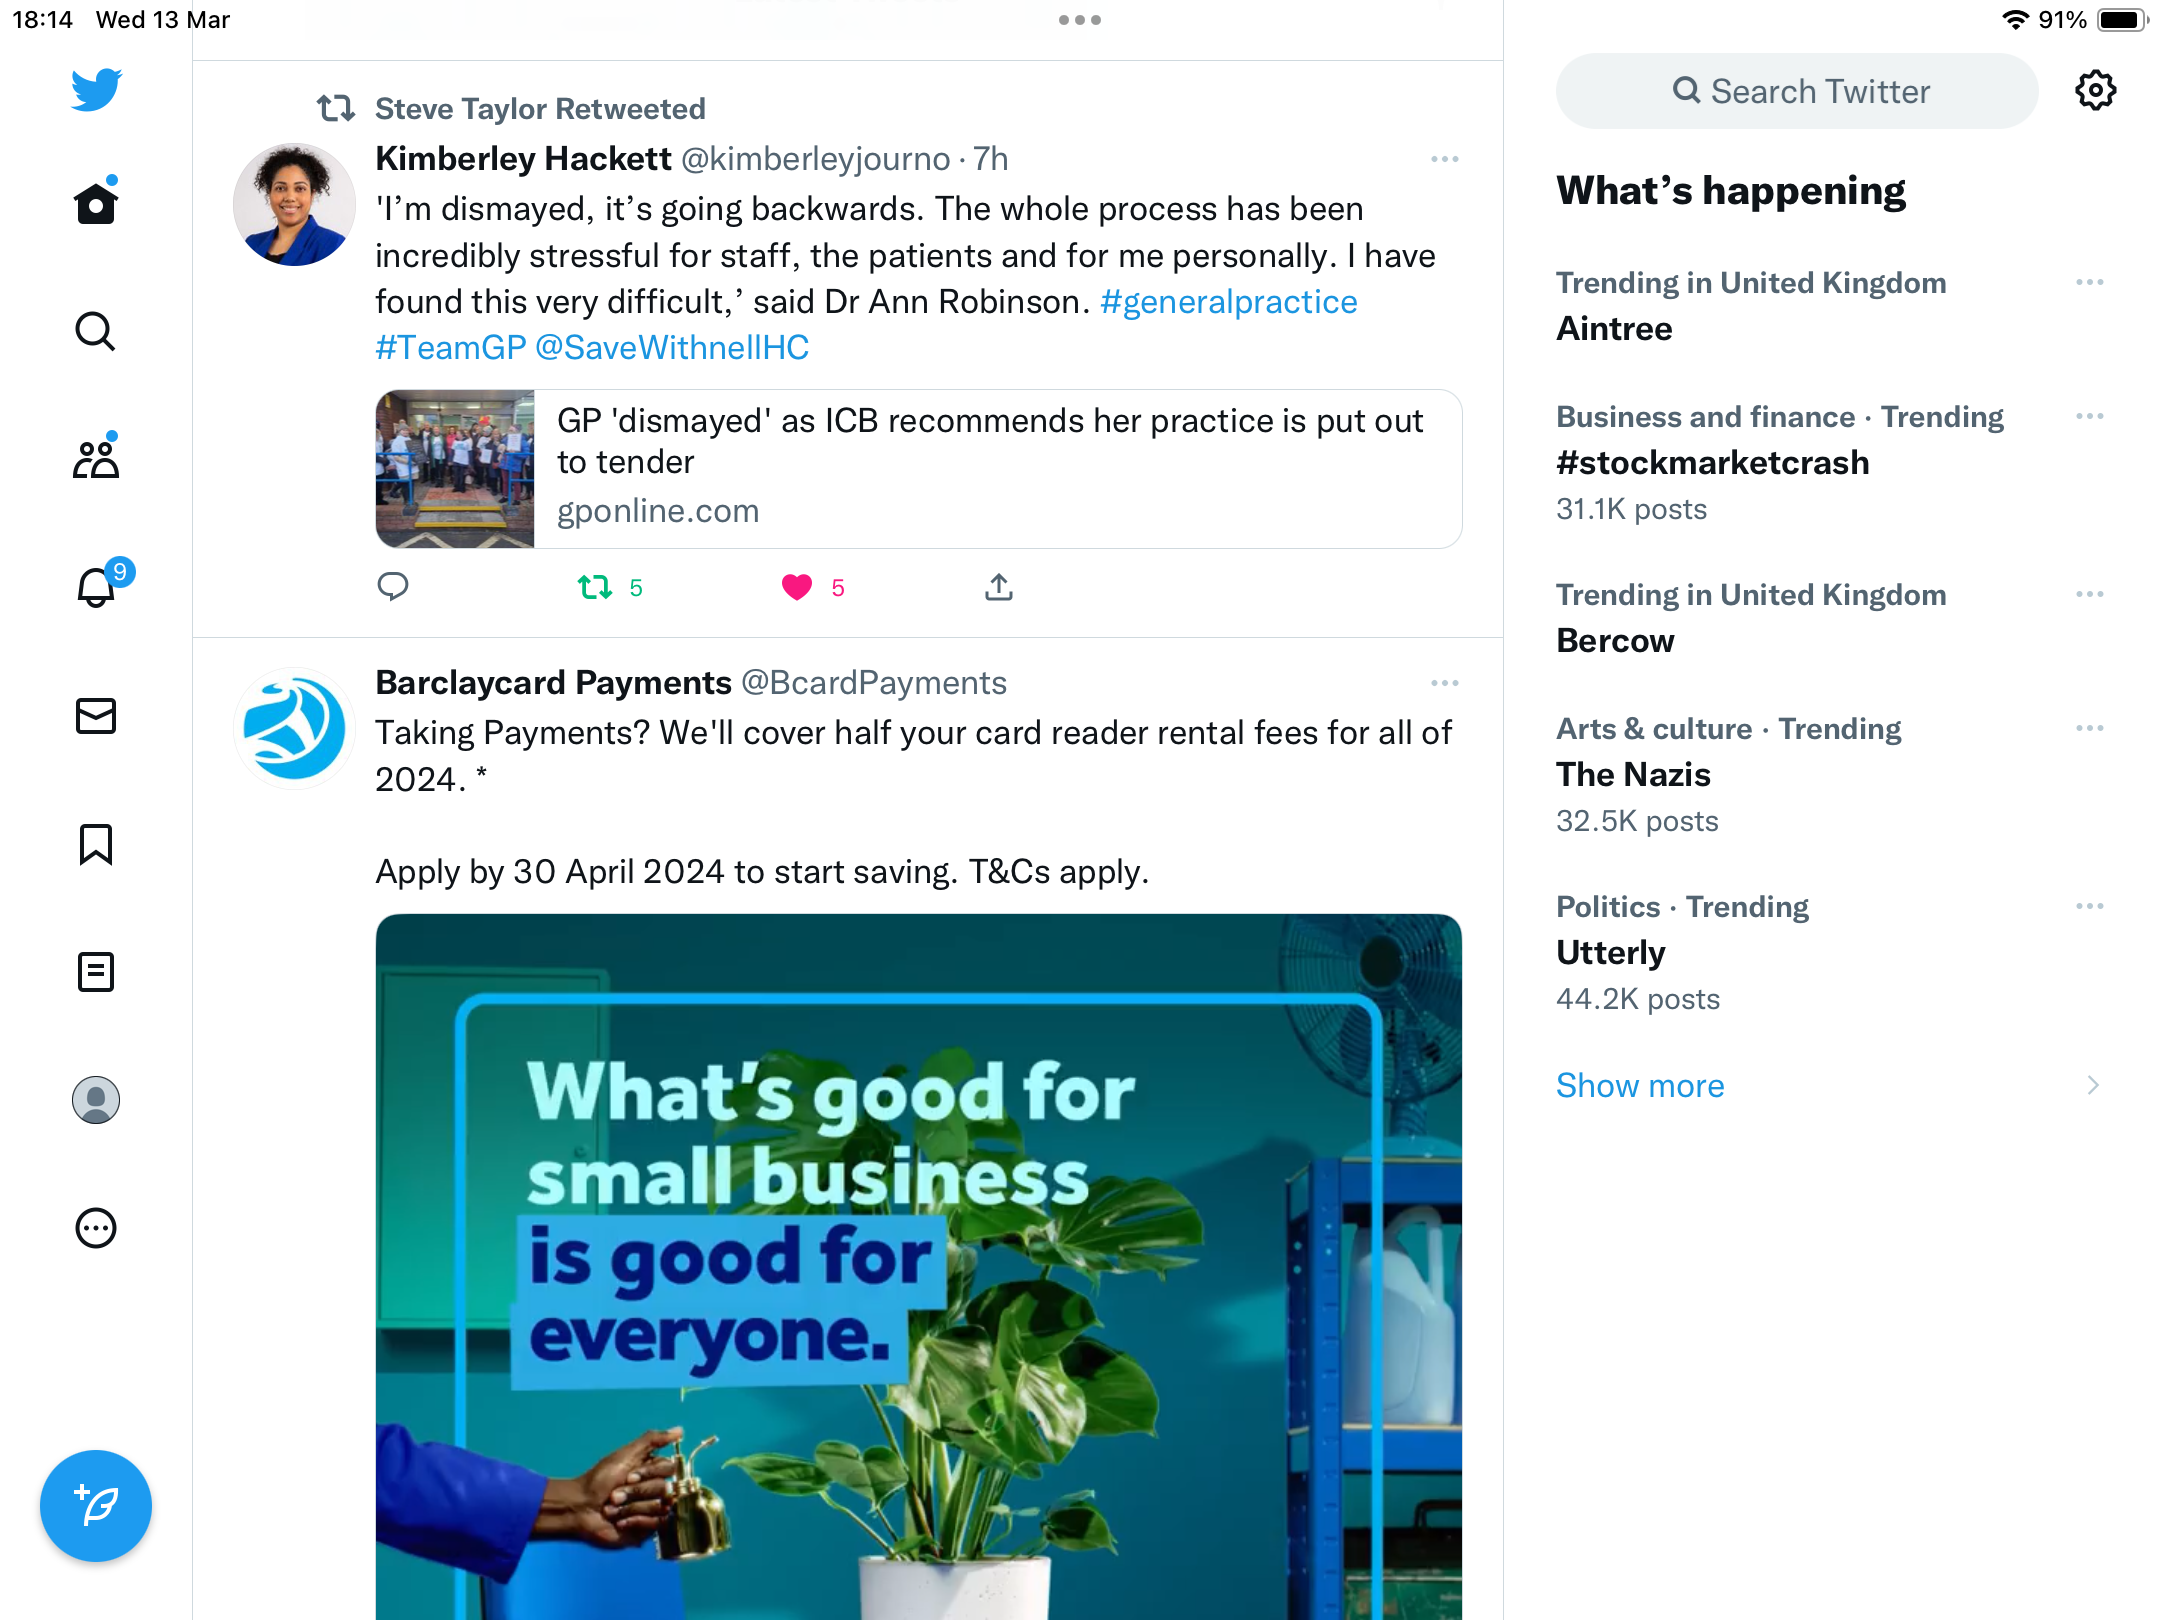Open Messages envelope icon
The width and height of the screenshot is (2160, 1620).
[x=96, y=716]
